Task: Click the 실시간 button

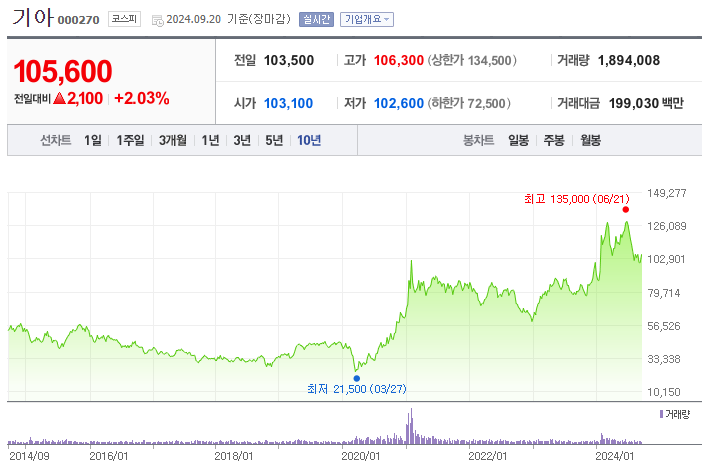Action: (316, 19)
